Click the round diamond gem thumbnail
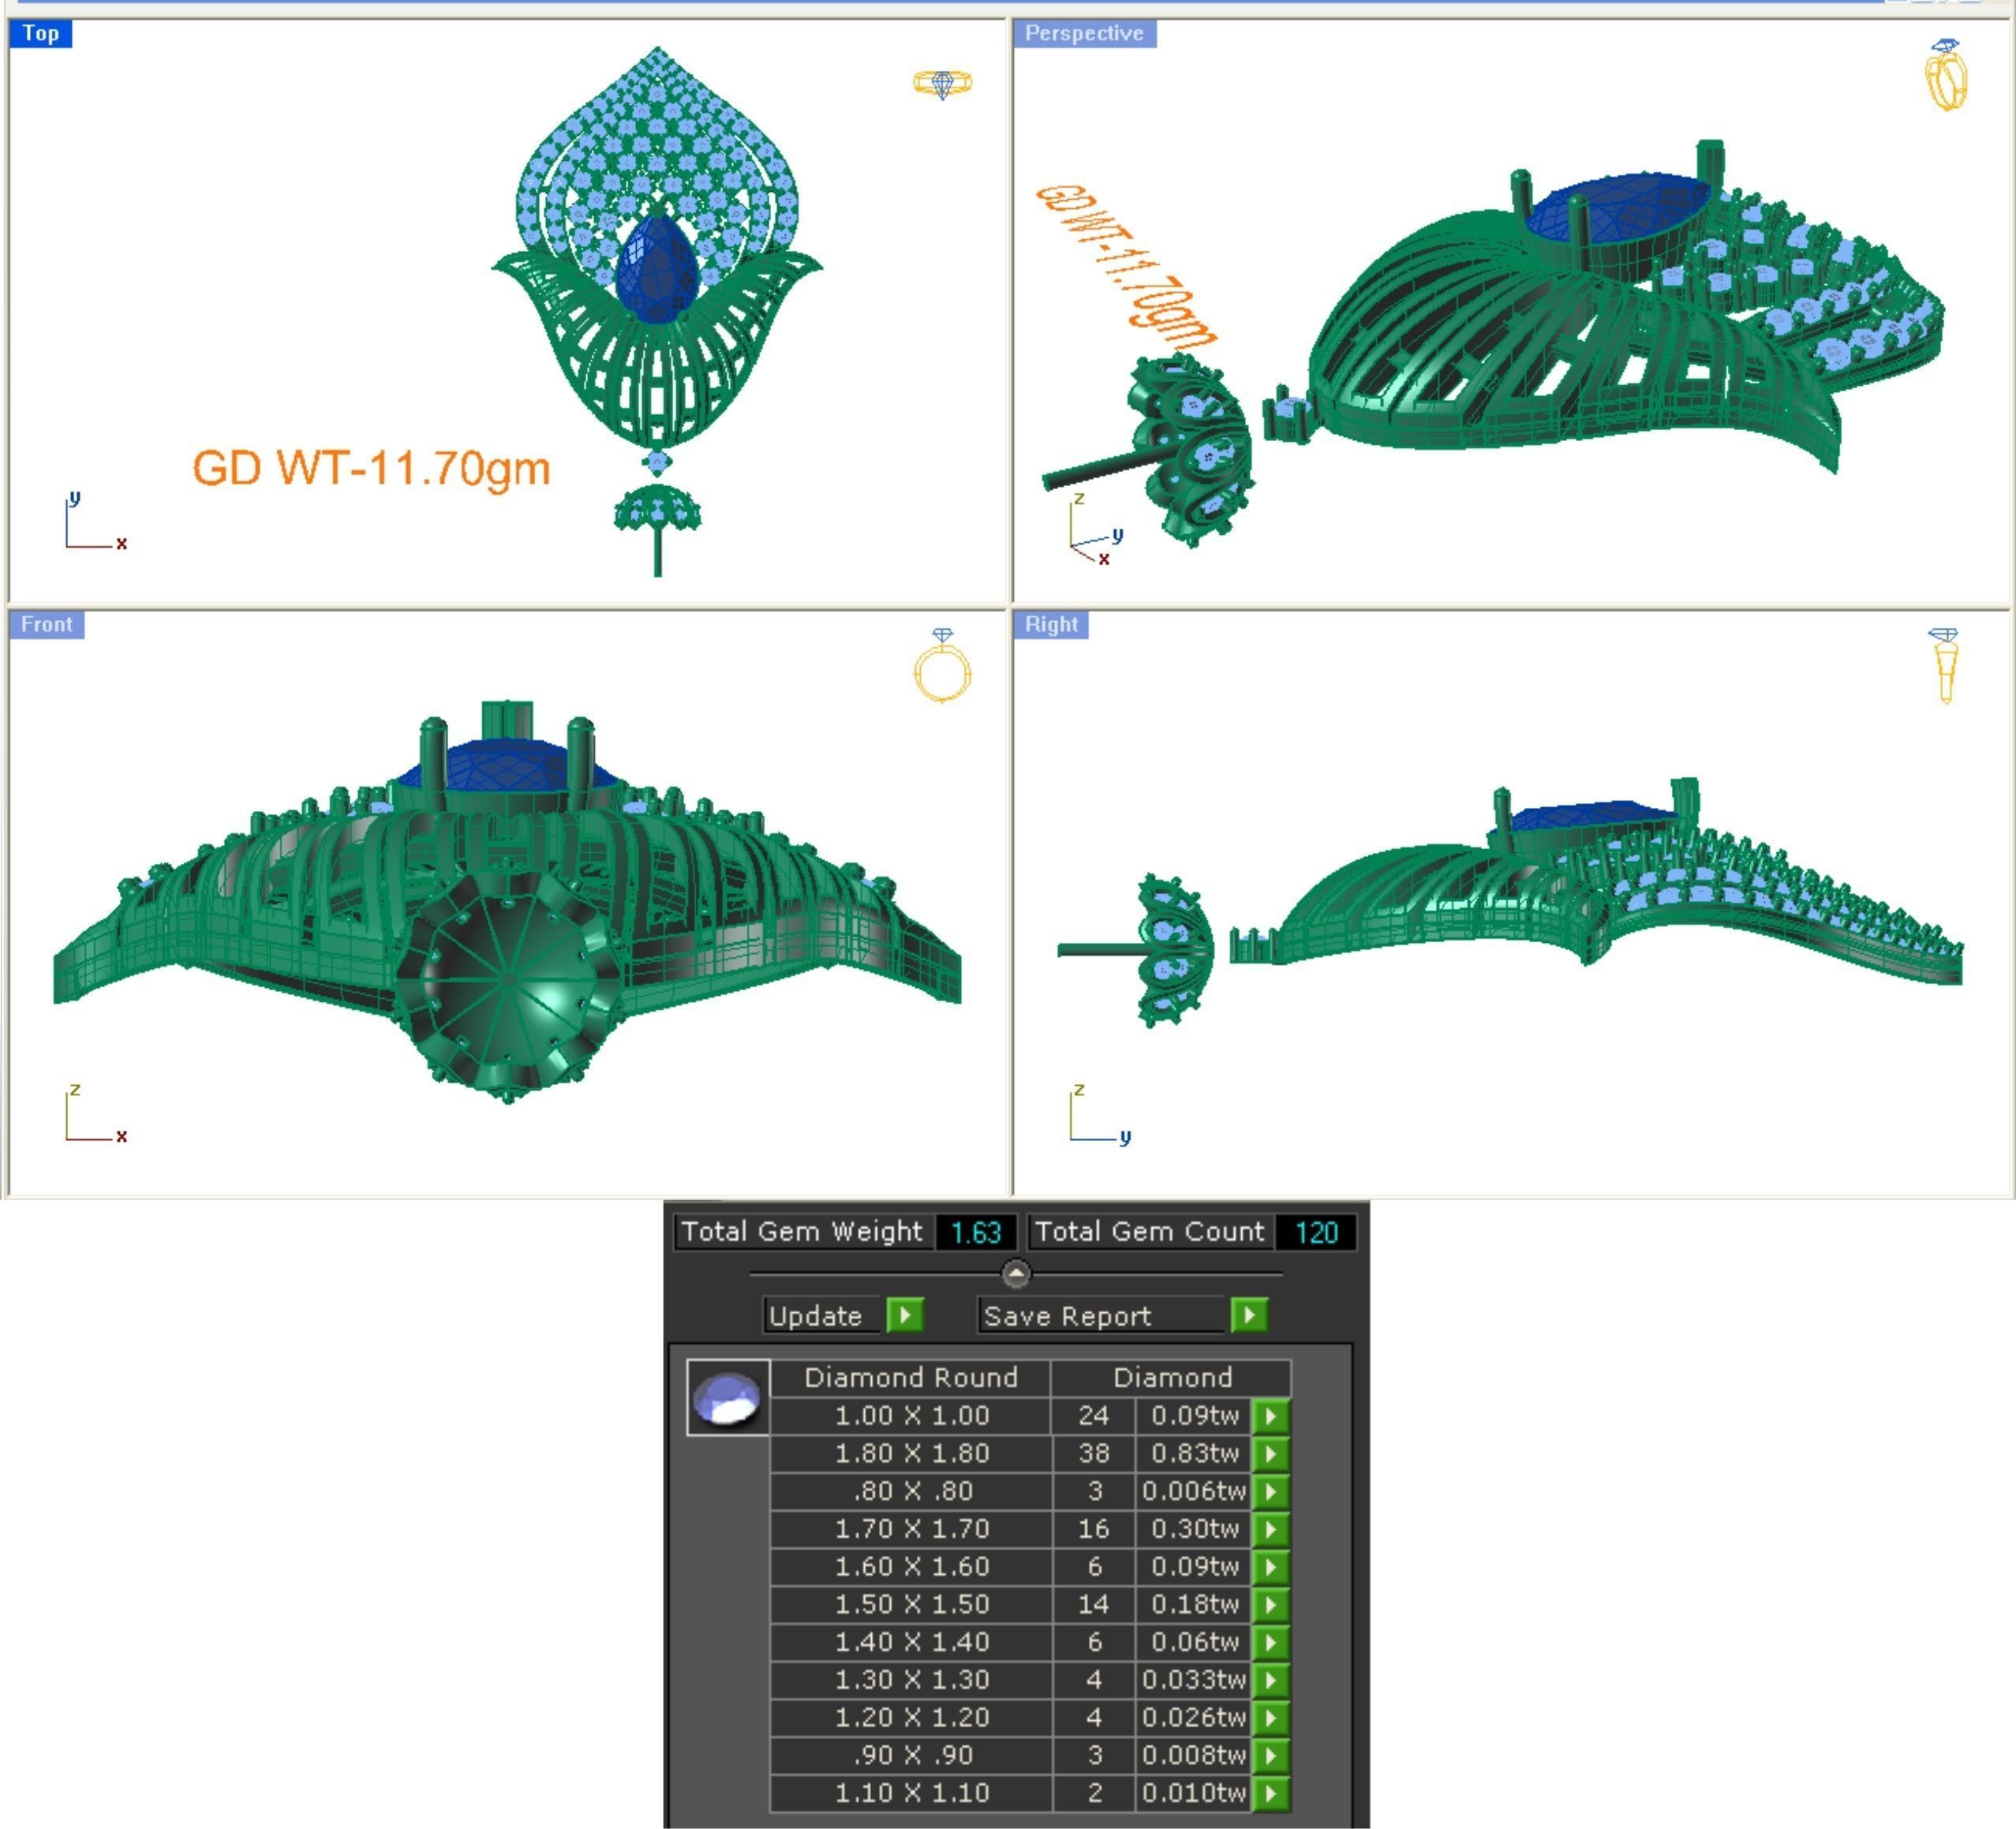 click(728, 1398)
